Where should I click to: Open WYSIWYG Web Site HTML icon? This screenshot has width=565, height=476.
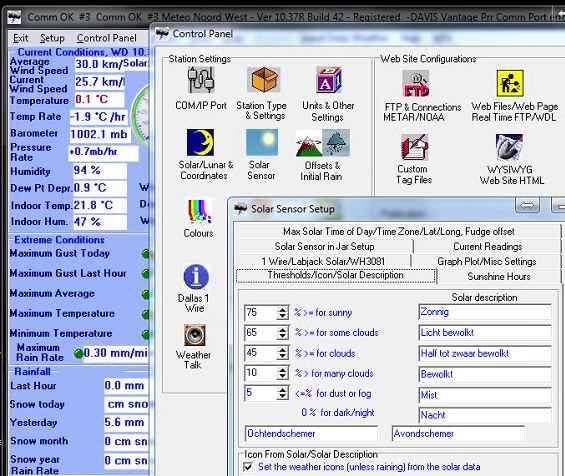click(509, 147)
